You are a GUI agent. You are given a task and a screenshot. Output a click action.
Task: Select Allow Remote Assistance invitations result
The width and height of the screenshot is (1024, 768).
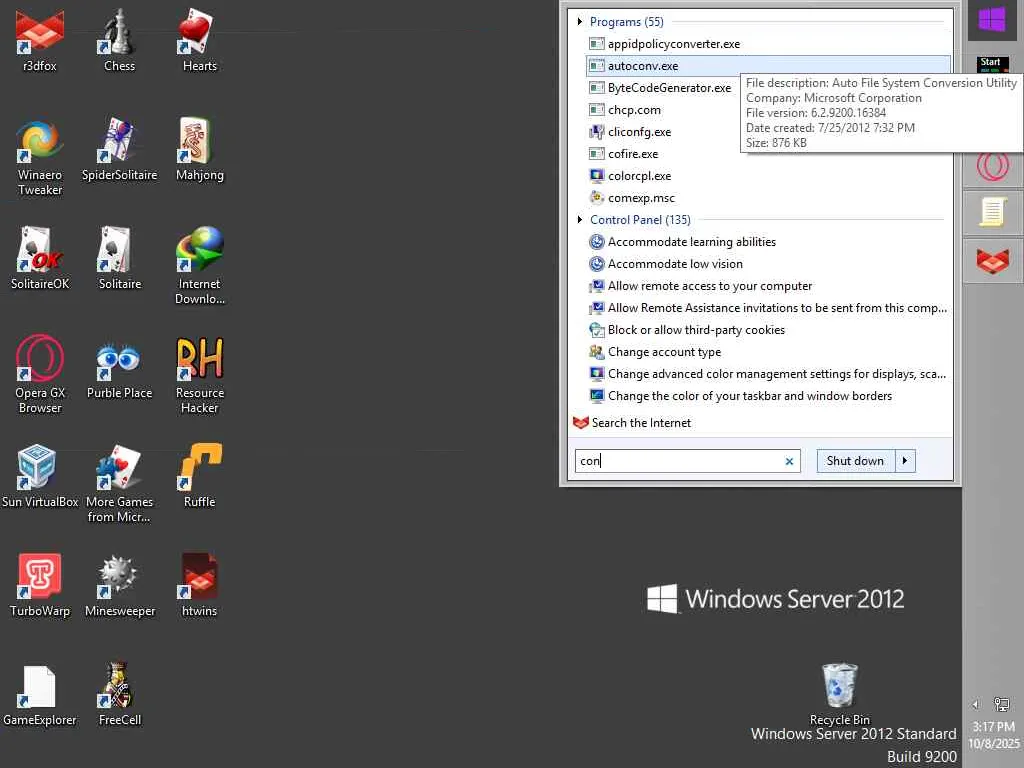click(x=768, y=308)
